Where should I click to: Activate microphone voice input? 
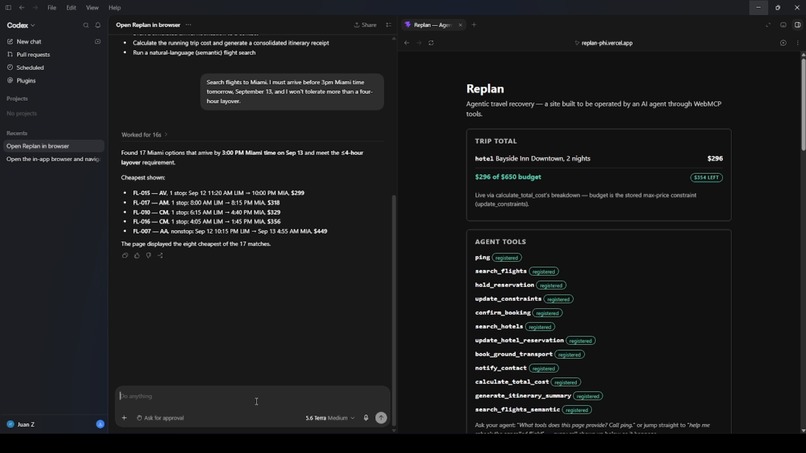pyautogui.click(x=366, y=418)
